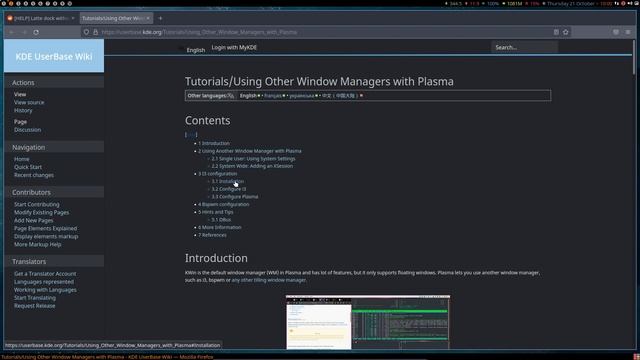This screenshot has width=640, height=360.
Task: Open Add New Pages link
Action: click(34, 220)
